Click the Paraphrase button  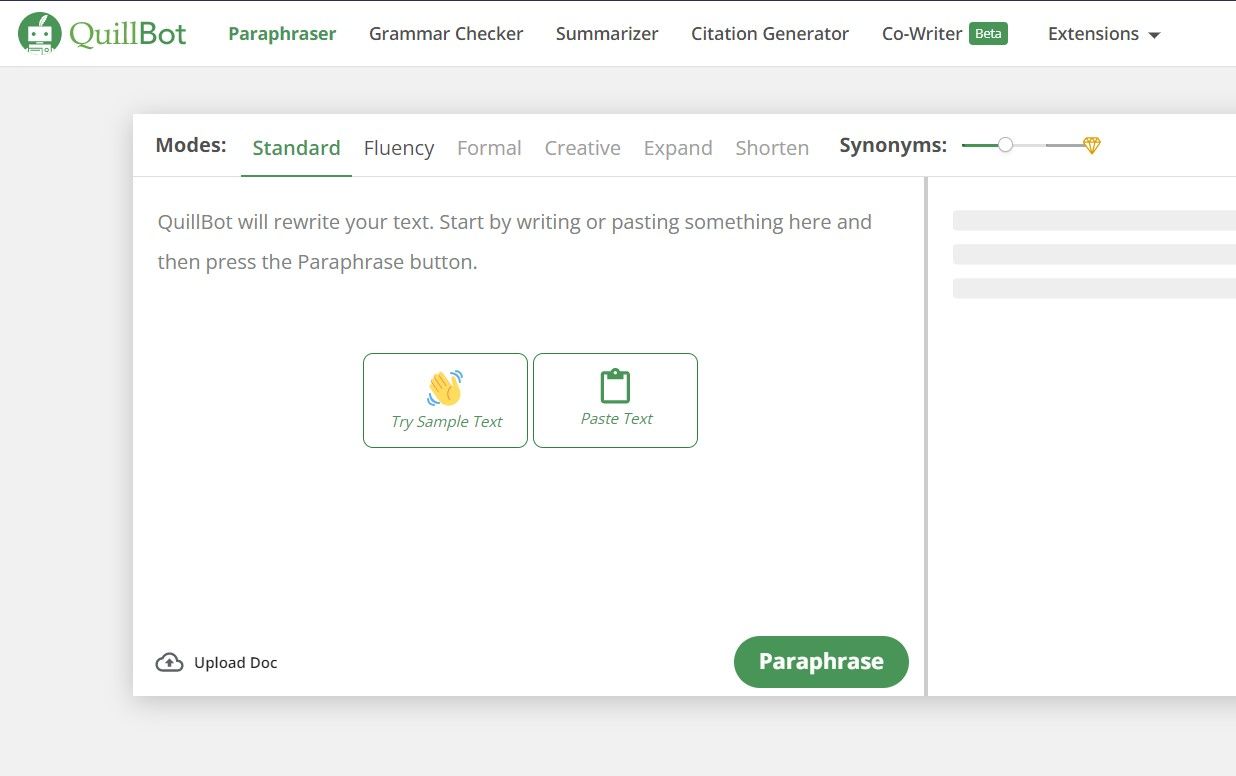(821, 662)
